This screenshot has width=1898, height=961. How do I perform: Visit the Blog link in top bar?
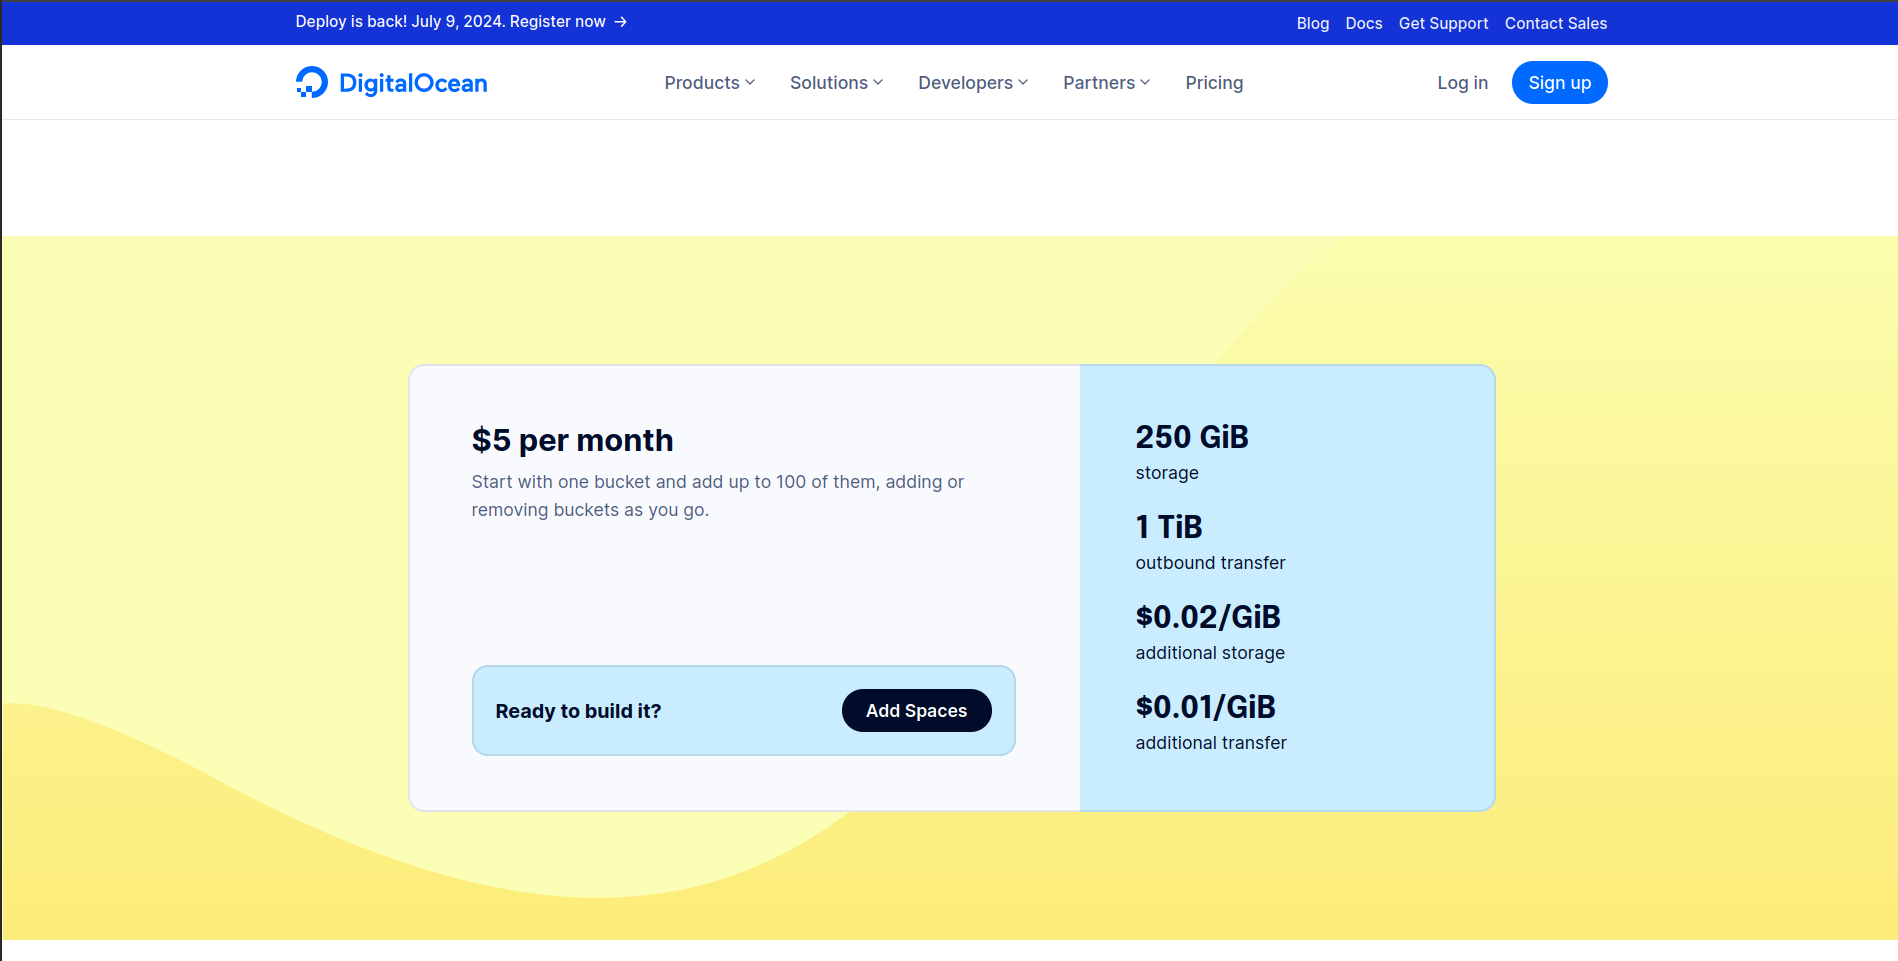(x=1312, y=23)
